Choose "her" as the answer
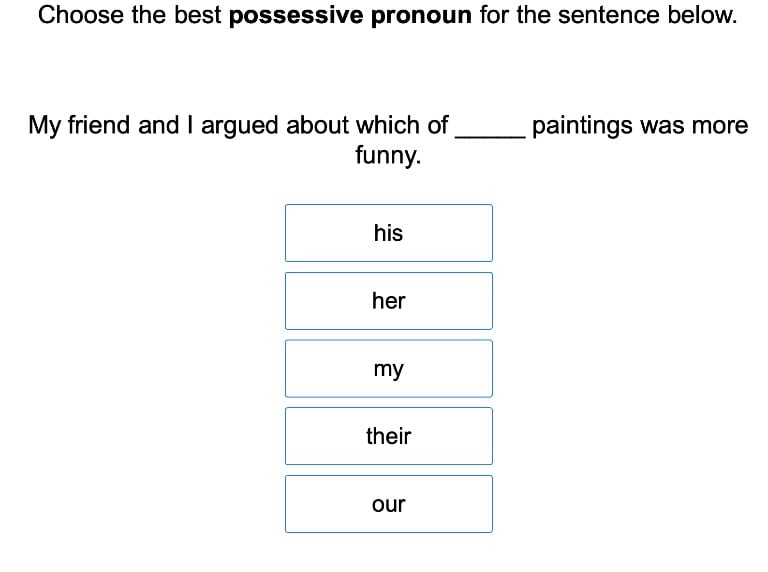Viewport: 768px width, 572px height. click(x=388, y=301)
